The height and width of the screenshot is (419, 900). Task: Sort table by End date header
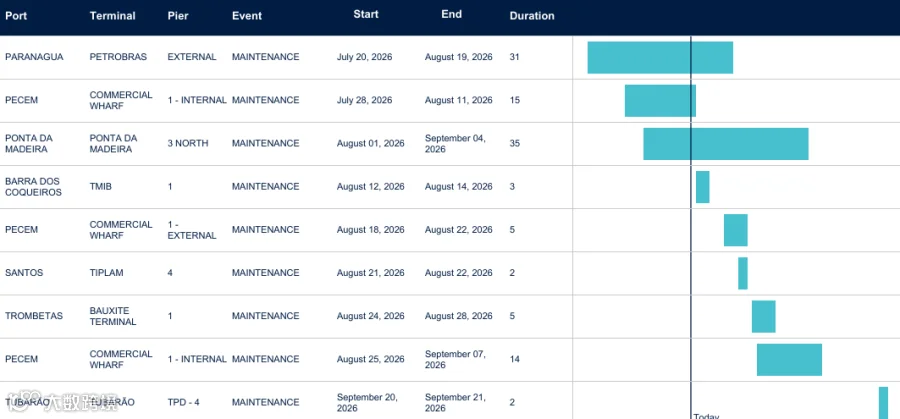(x=452, y=14)
